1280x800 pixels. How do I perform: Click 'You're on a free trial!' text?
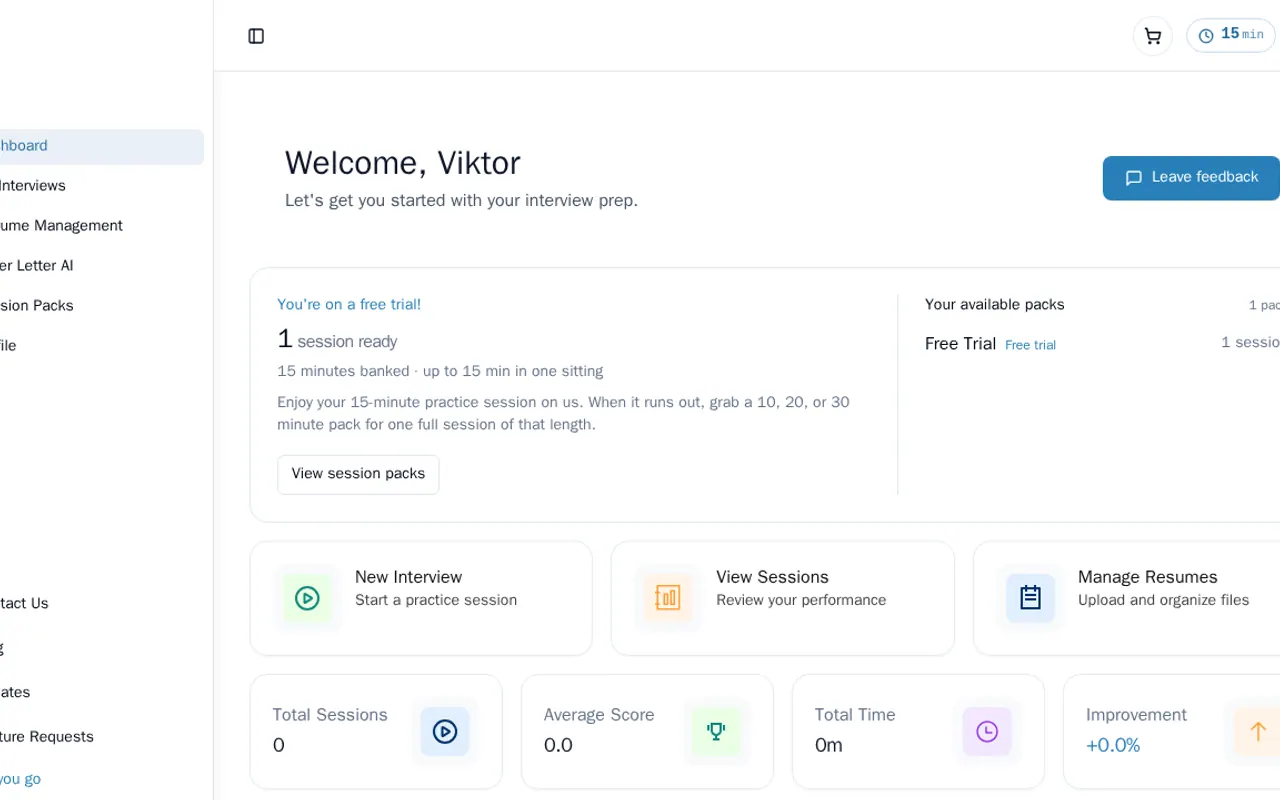click(349, 304)
